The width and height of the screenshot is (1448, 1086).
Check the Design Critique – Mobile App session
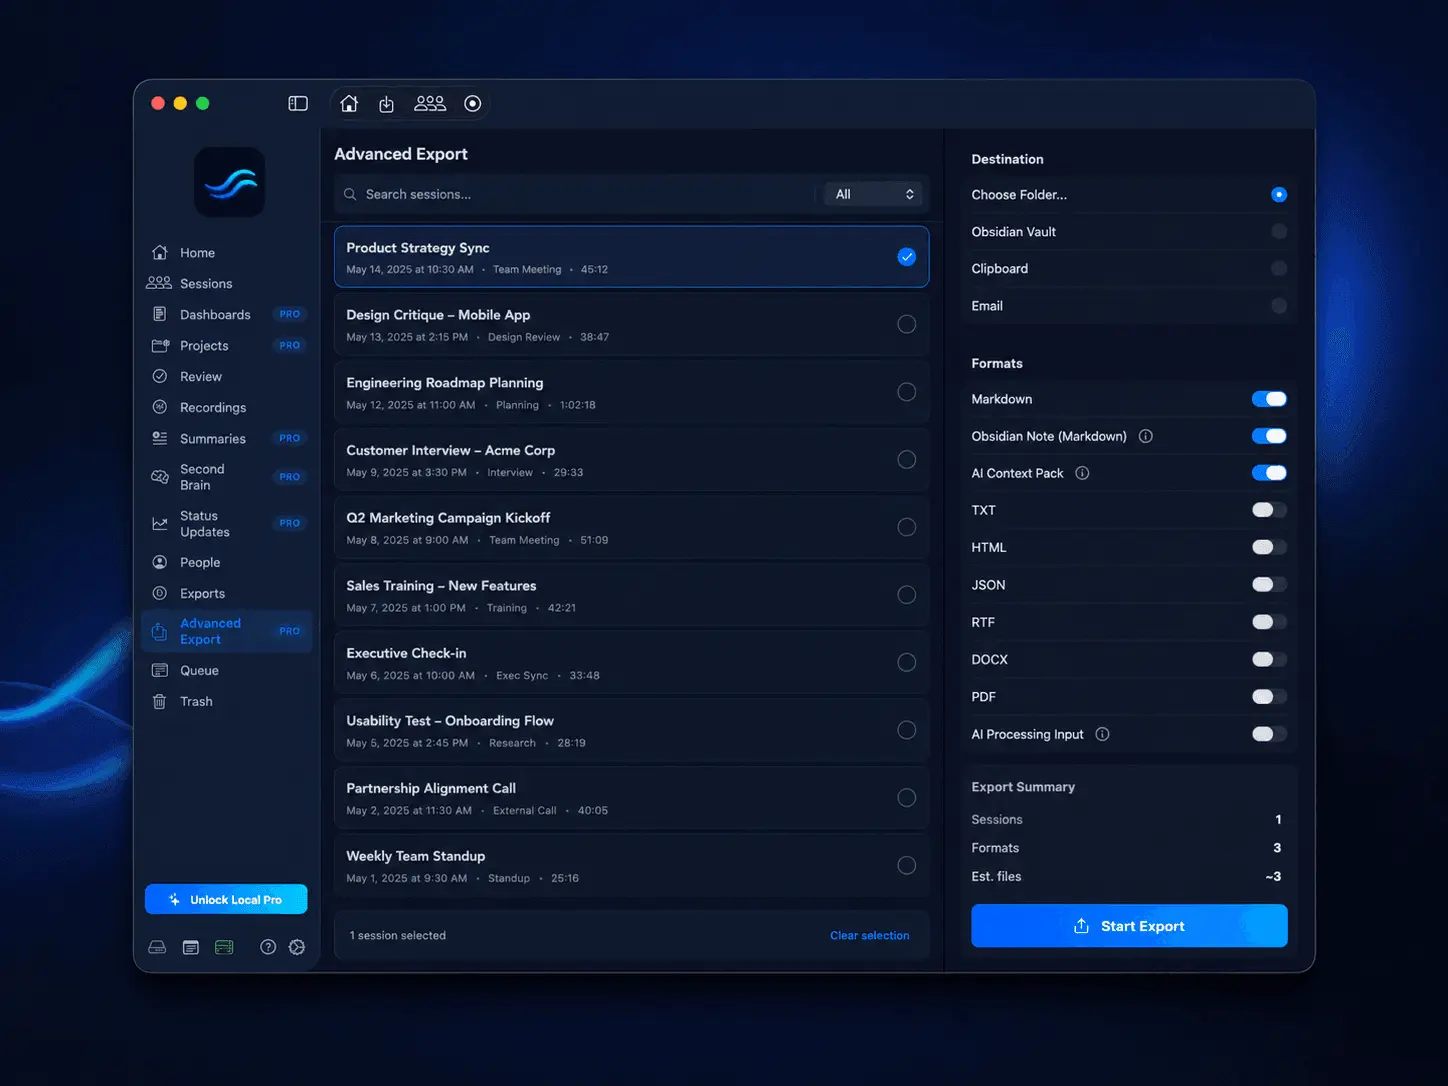(x=907, y=324)
